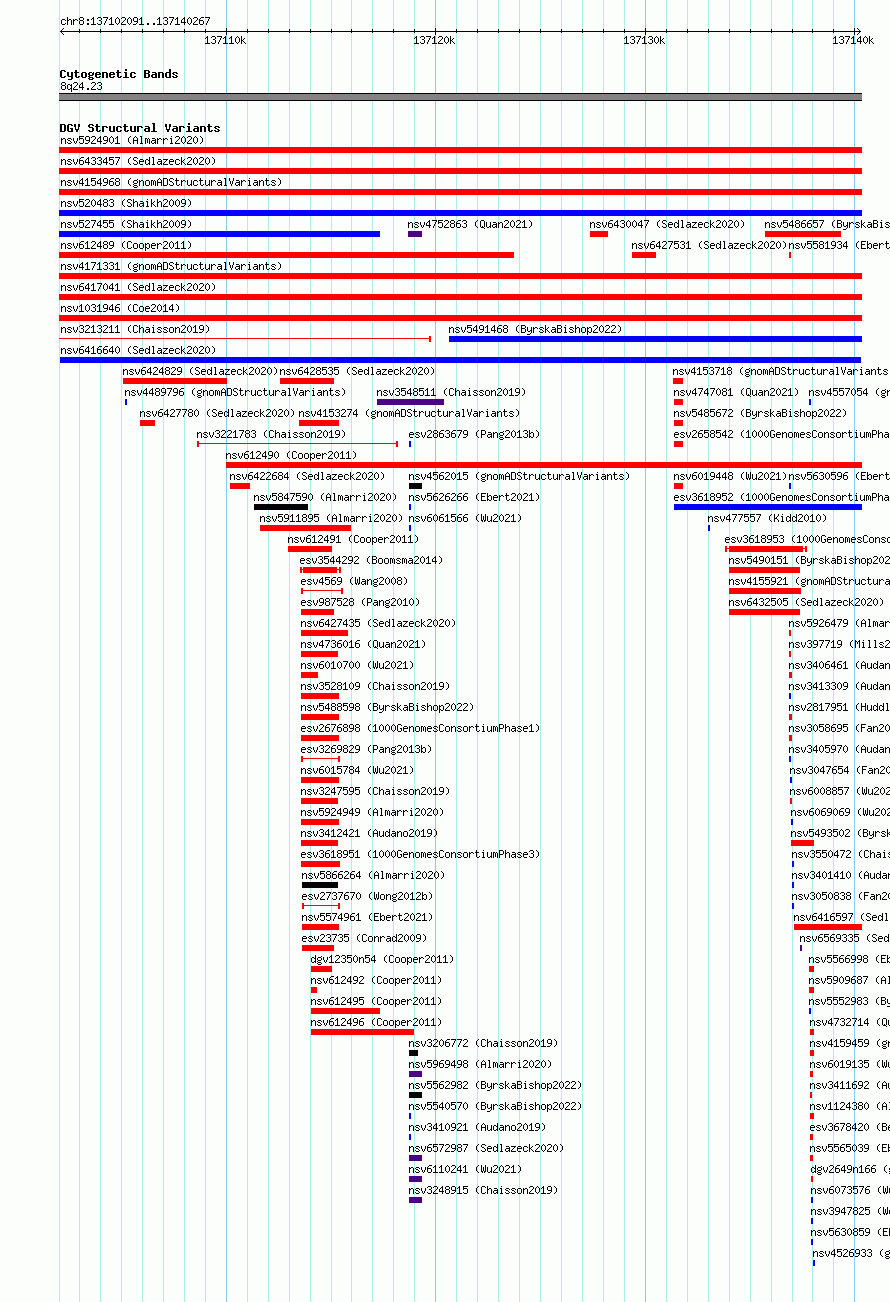Viewport: 890px width, 1302px height.
Task: Select dgv12350n54 (Cooper2011) label
Action: [382, 959]
